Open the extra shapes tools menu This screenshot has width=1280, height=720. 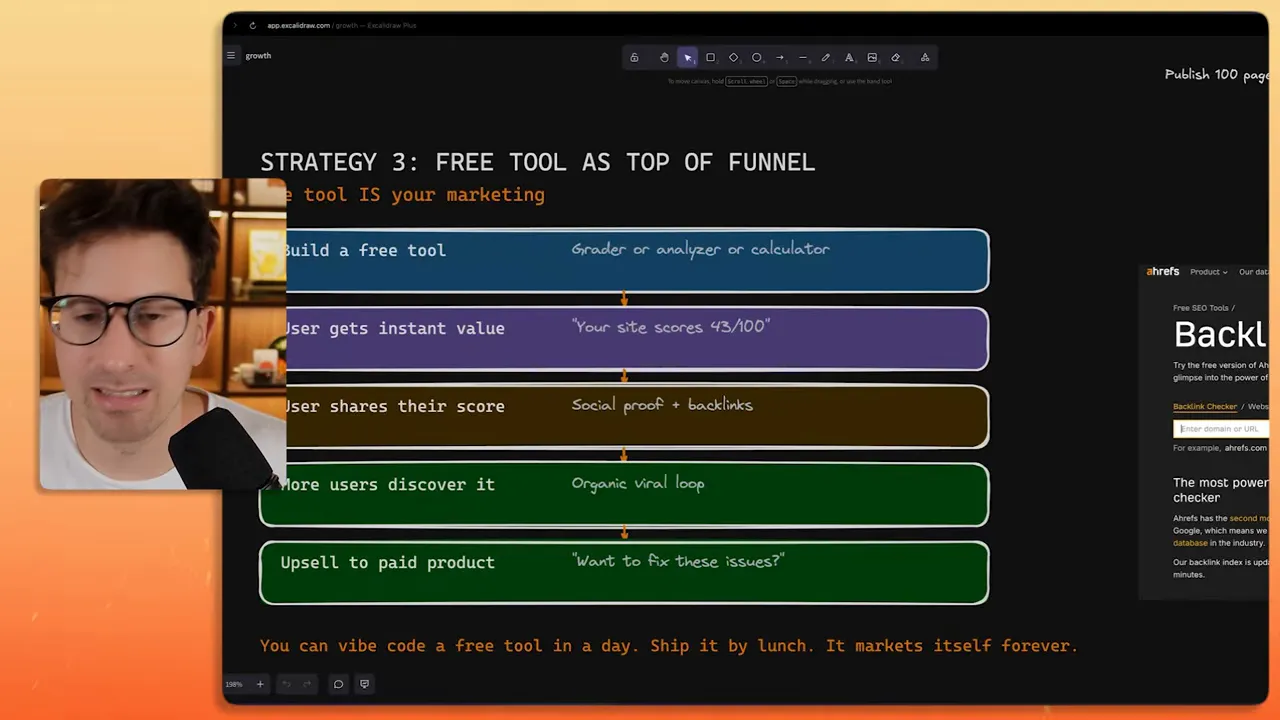pos(925,58)
